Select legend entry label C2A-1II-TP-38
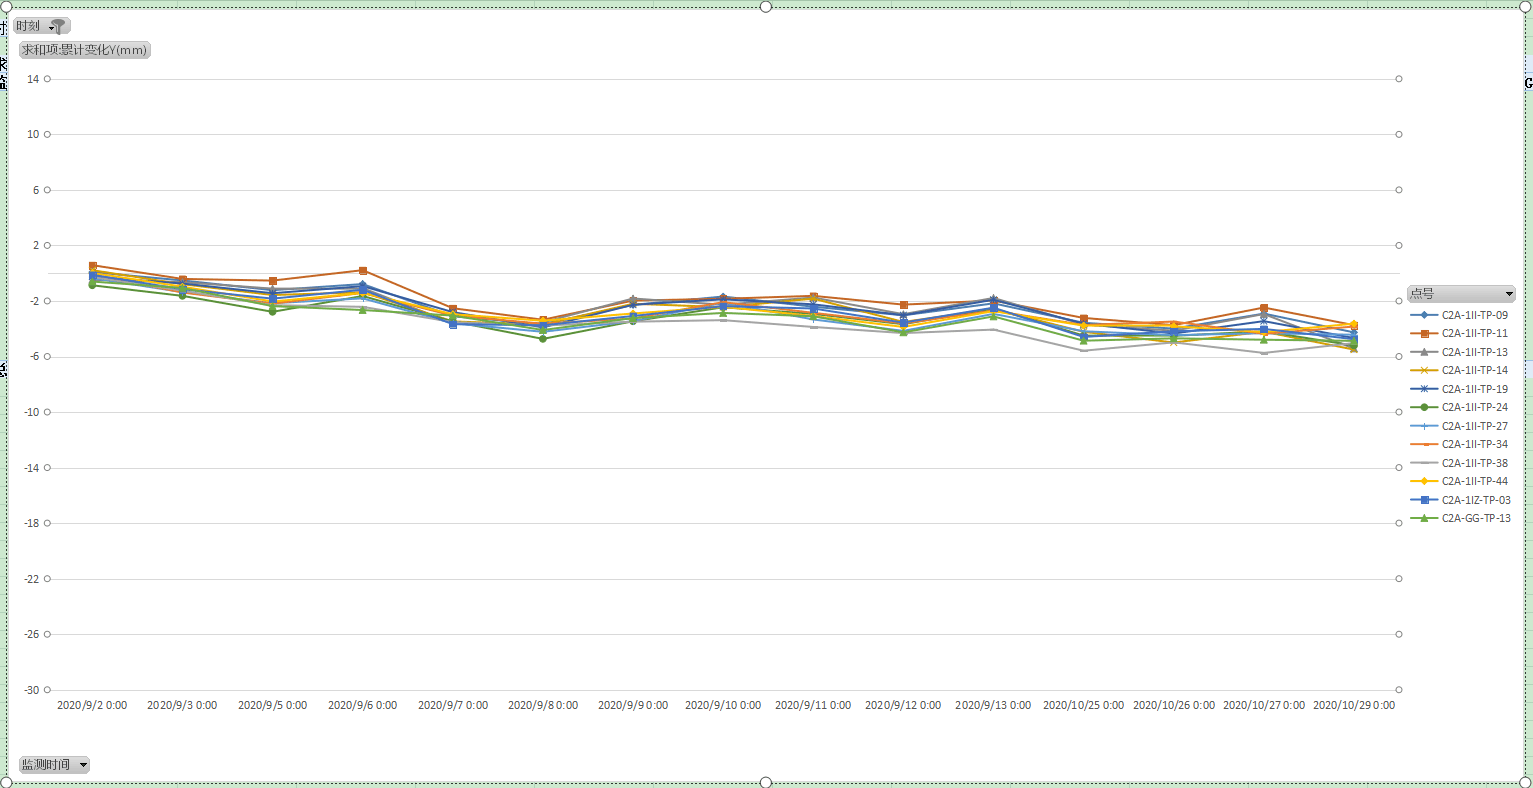Image resolution: width=1533 pixels, height=788 pixels. (1474, 463)
